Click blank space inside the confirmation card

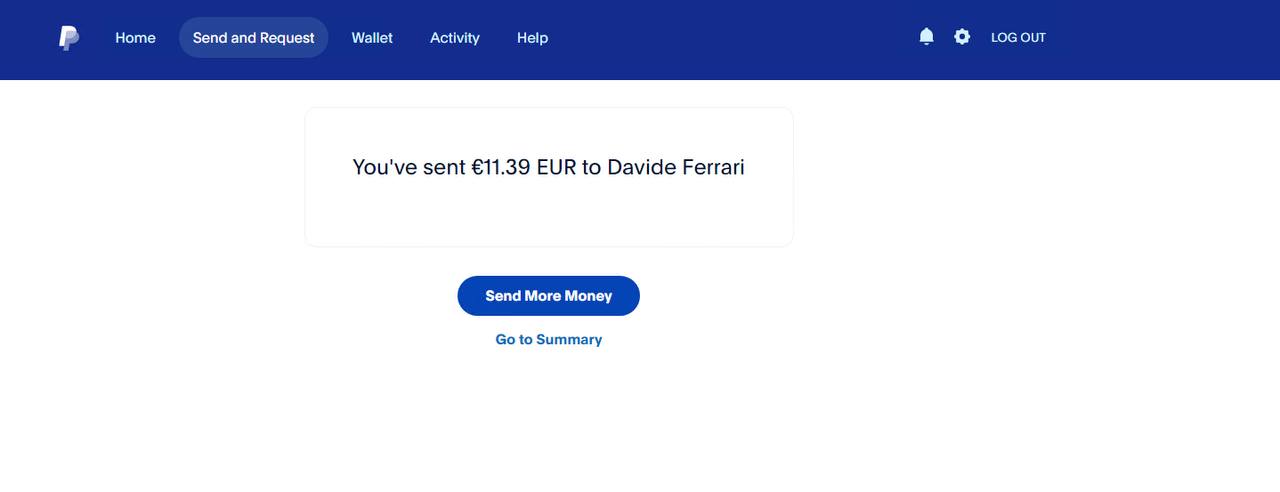(x=548, y=218)
